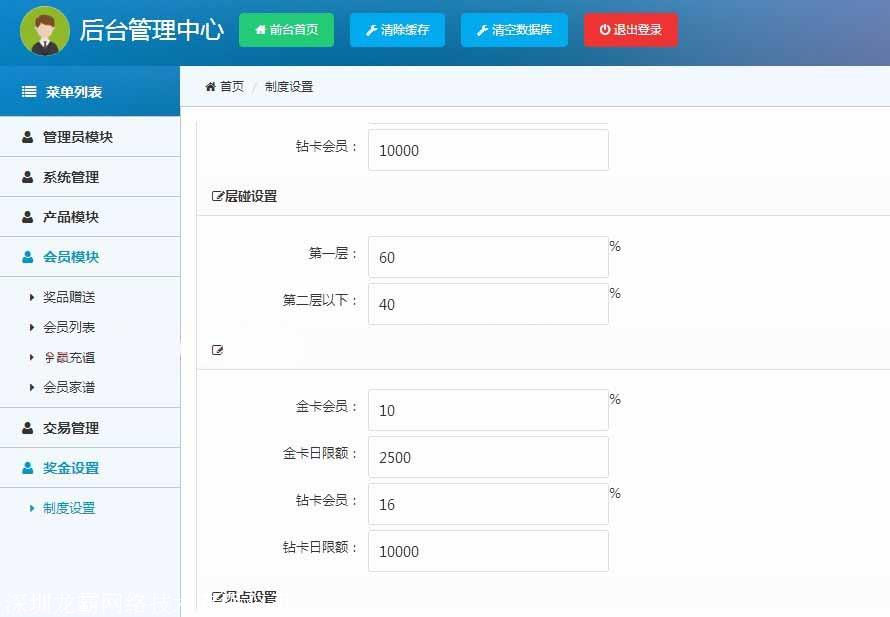Click the user icon next to 管理员模块
Viewport: 890px width, 617px height.
pyautogui.click(x=27, y=138)
